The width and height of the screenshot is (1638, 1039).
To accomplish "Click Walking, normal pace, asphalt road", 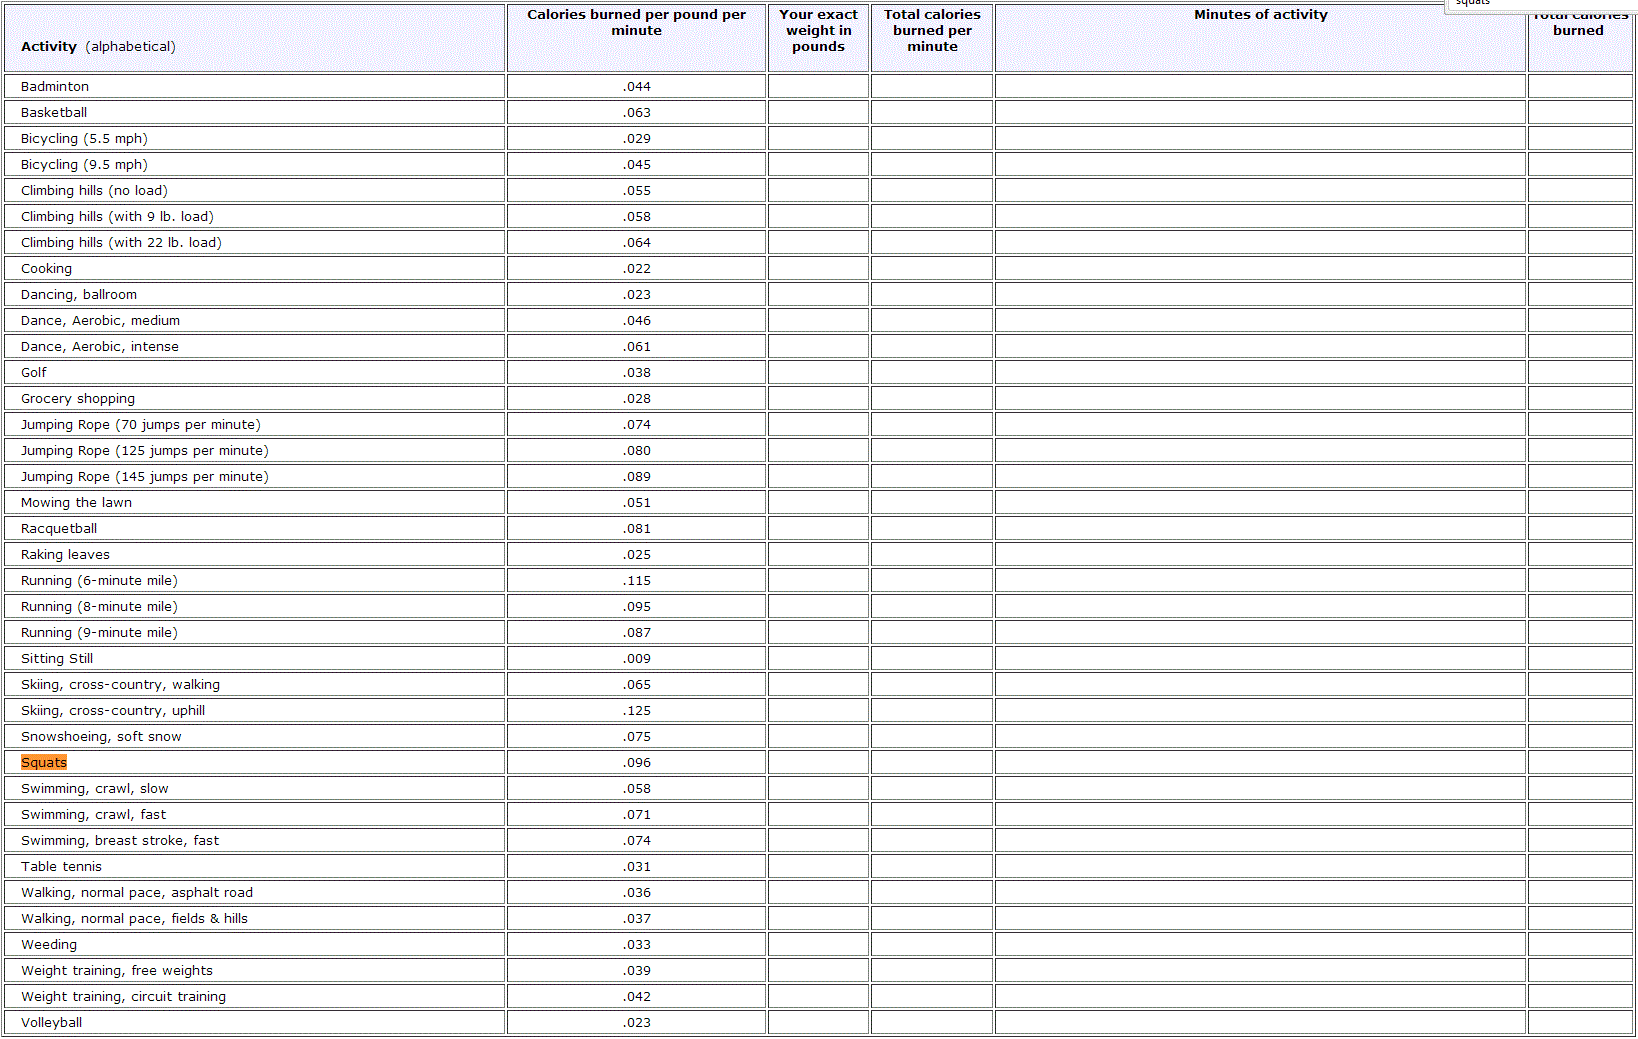I will [137, 892].
